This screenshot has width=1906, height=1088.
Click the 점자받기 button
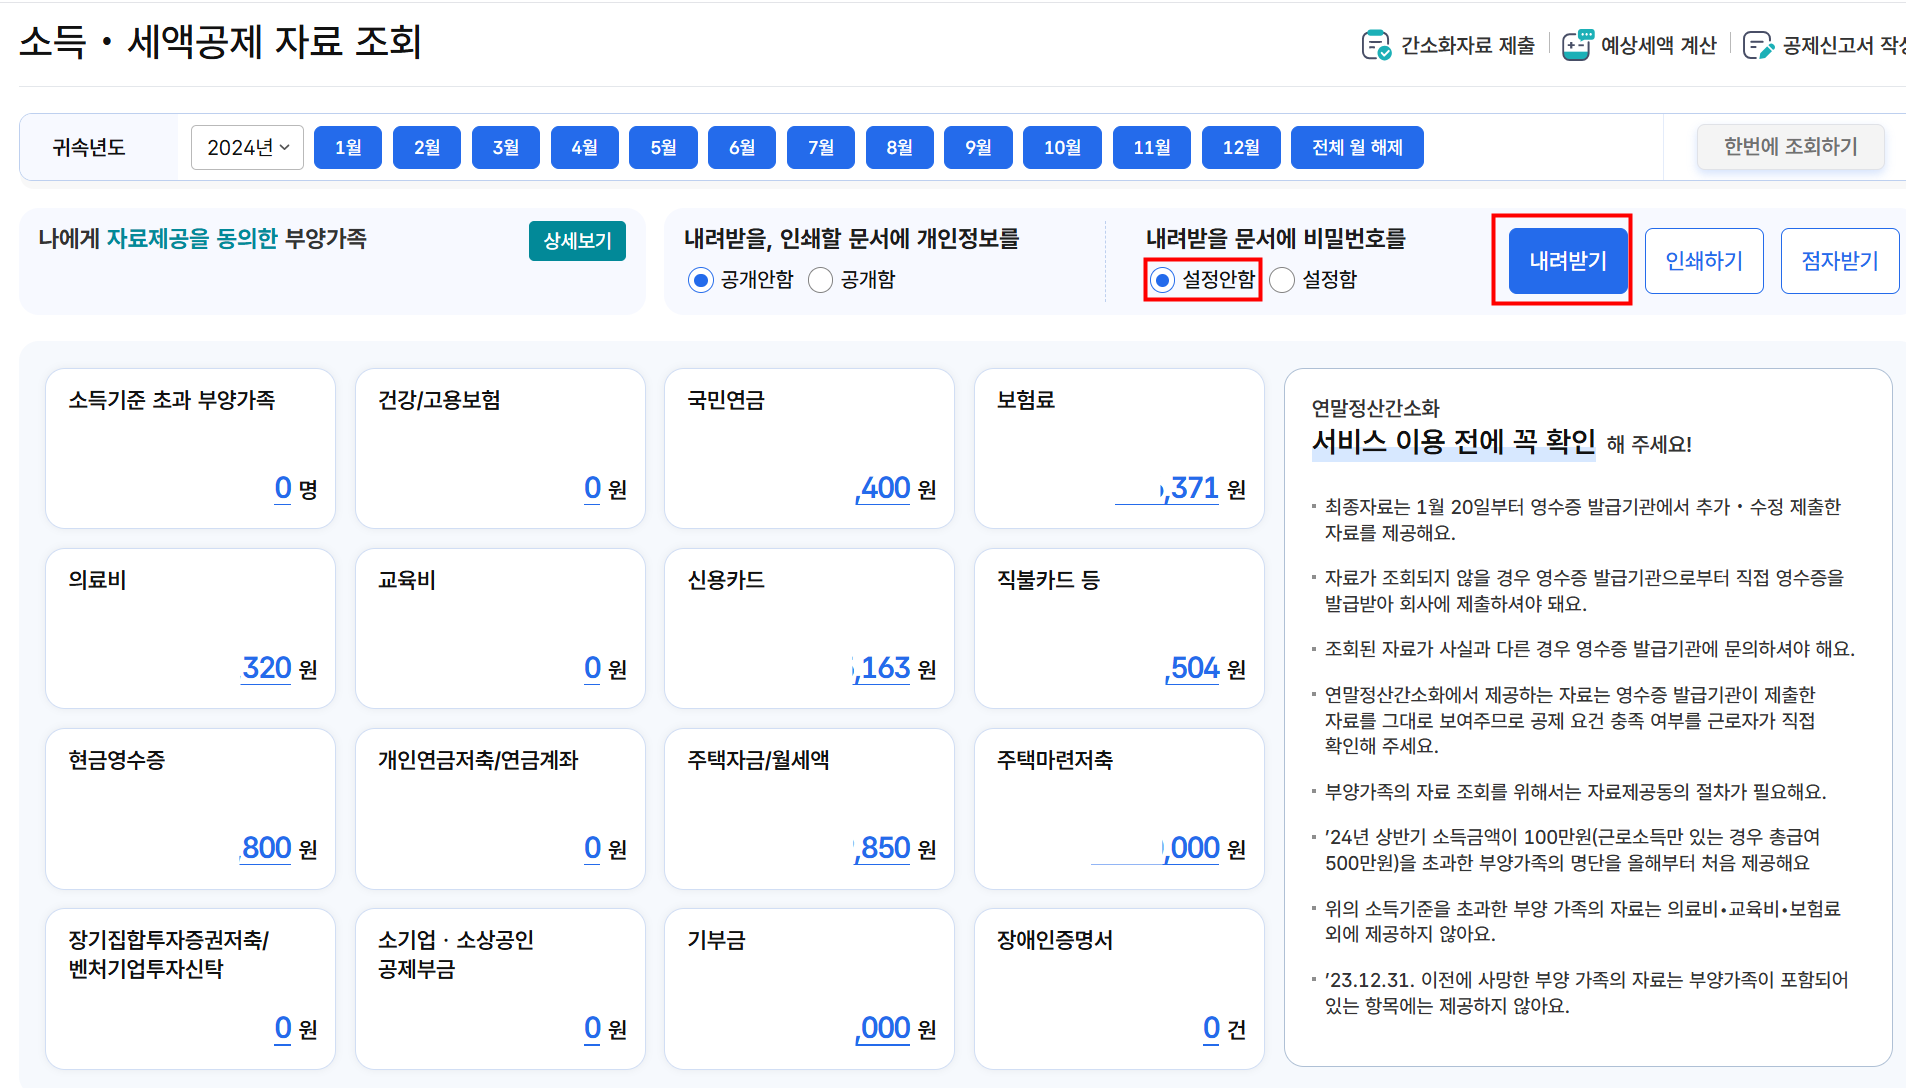coord(1840,261)
